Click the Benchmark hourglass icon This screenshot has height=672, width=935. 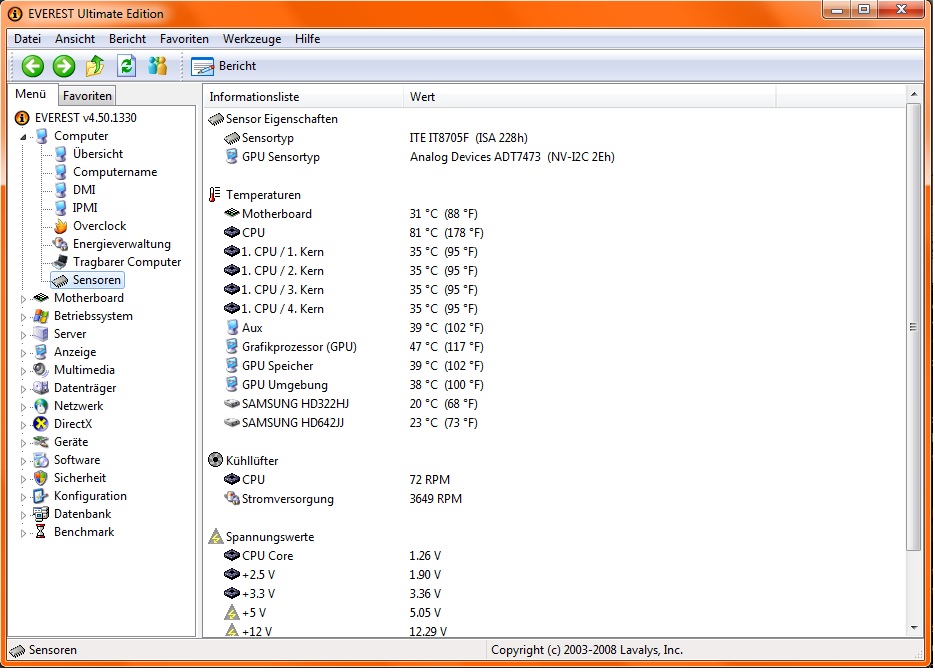pos(41,532)
